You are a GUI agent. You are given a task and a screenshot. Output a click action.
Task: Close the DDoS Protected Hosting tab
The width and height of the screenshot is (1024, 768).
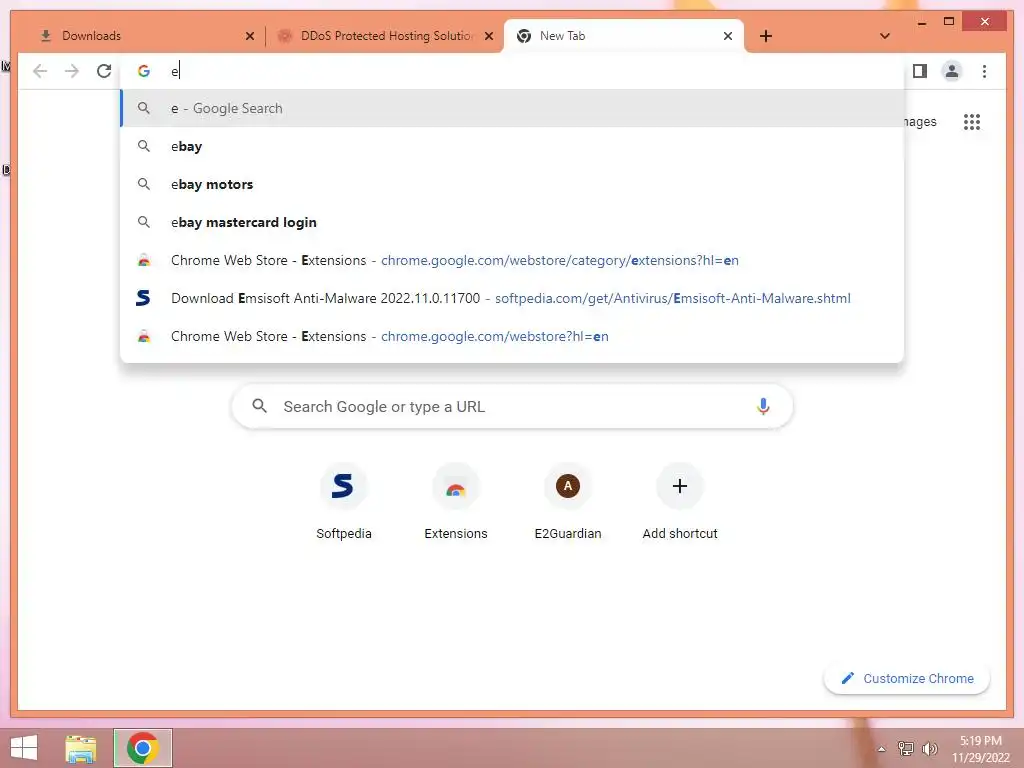coord(488,36)
